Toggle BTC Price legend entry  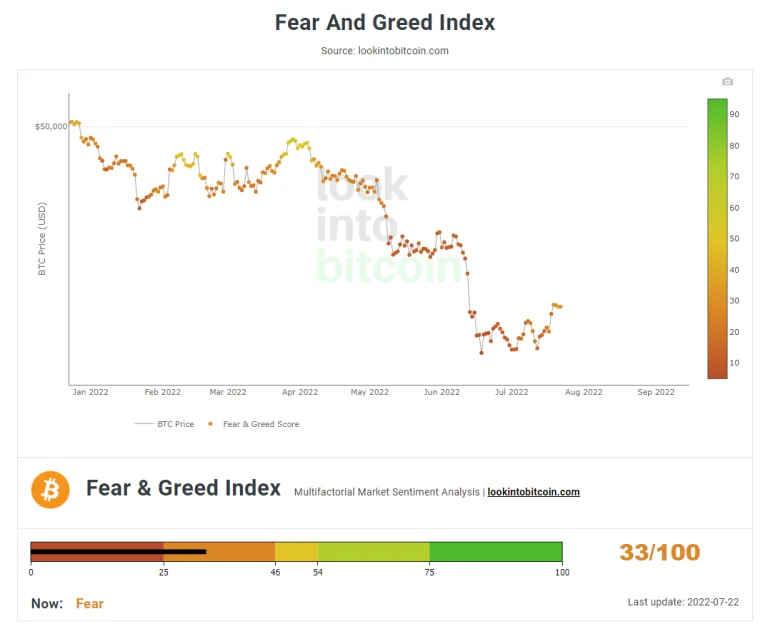pyautogui.click(x=165, y=424)
